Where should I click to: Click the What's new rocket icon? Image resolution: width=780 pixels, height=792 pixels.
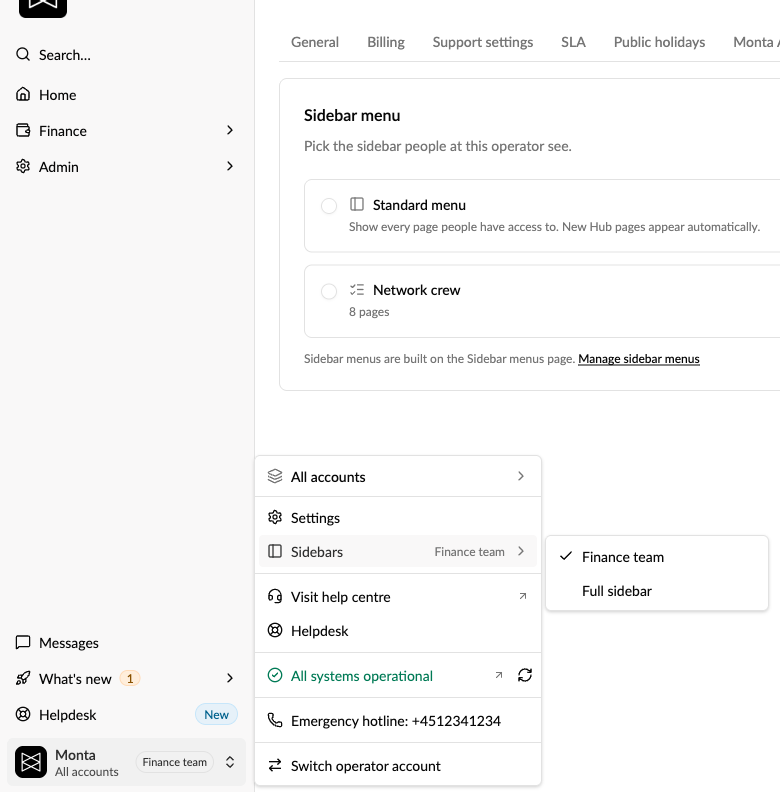click(x=23, y=678)
